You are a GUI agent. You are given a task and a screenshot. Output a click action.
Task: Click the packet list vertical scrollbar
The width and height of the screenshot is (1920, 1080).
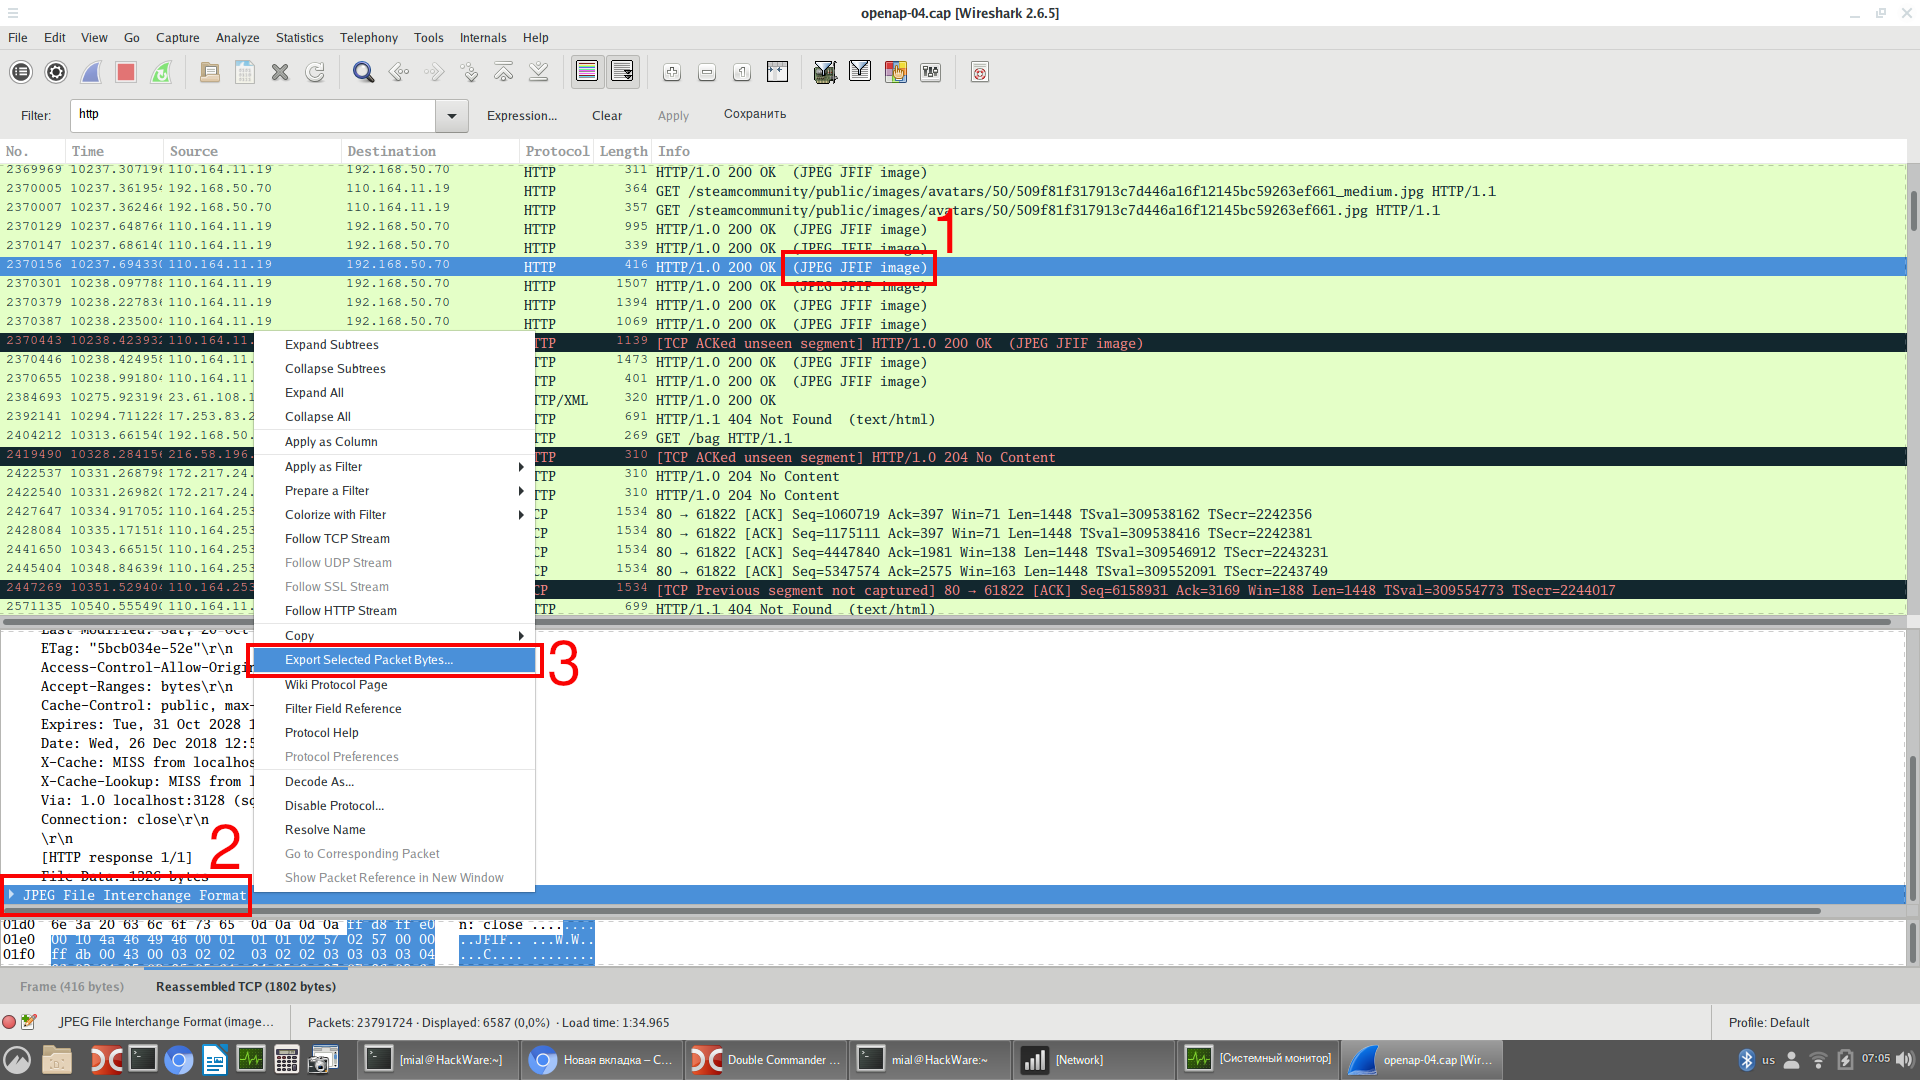click(x=1912, y=210)
